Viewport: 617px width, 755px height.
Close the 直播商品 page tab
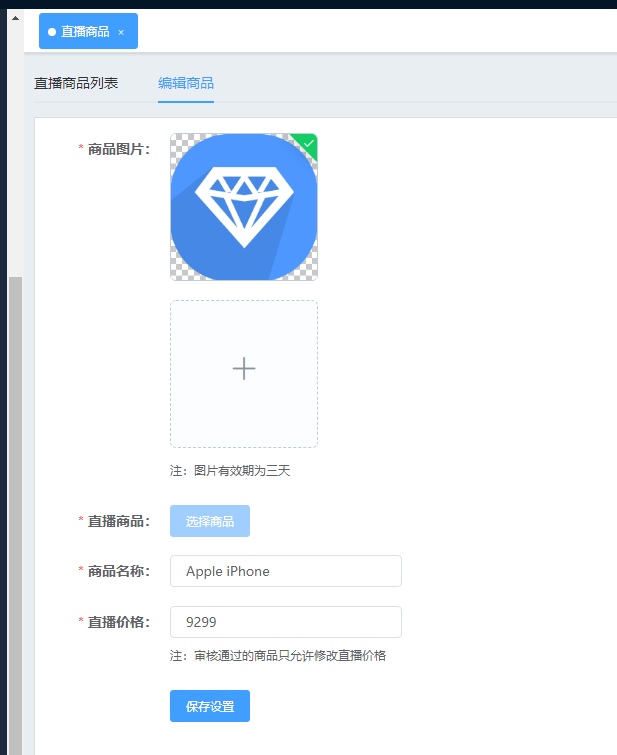[x=121, y=32]
